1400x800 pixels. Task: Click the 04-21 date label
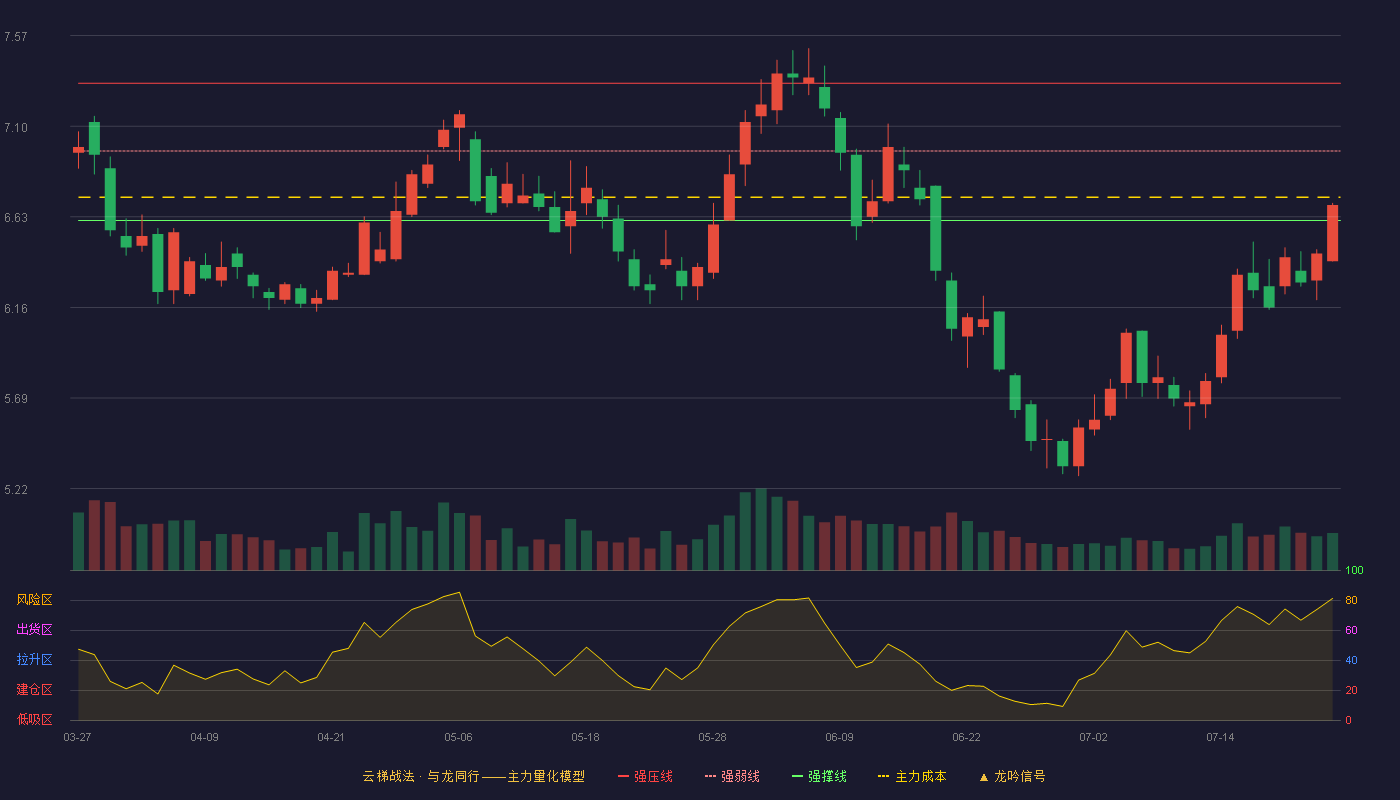tap(331, 737)
